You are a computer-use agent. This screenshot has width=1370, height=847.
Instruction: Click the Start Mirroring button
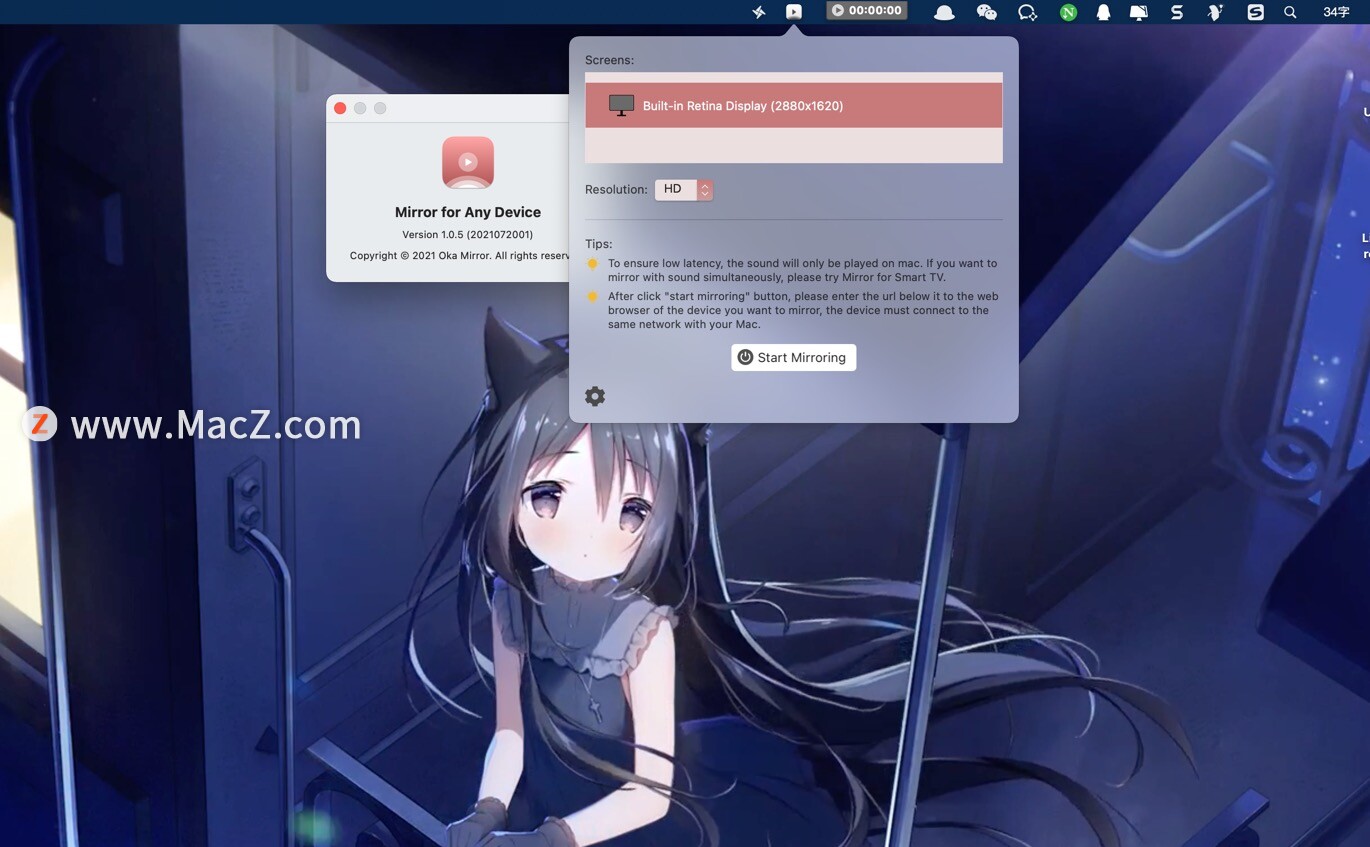pos(794,357)
